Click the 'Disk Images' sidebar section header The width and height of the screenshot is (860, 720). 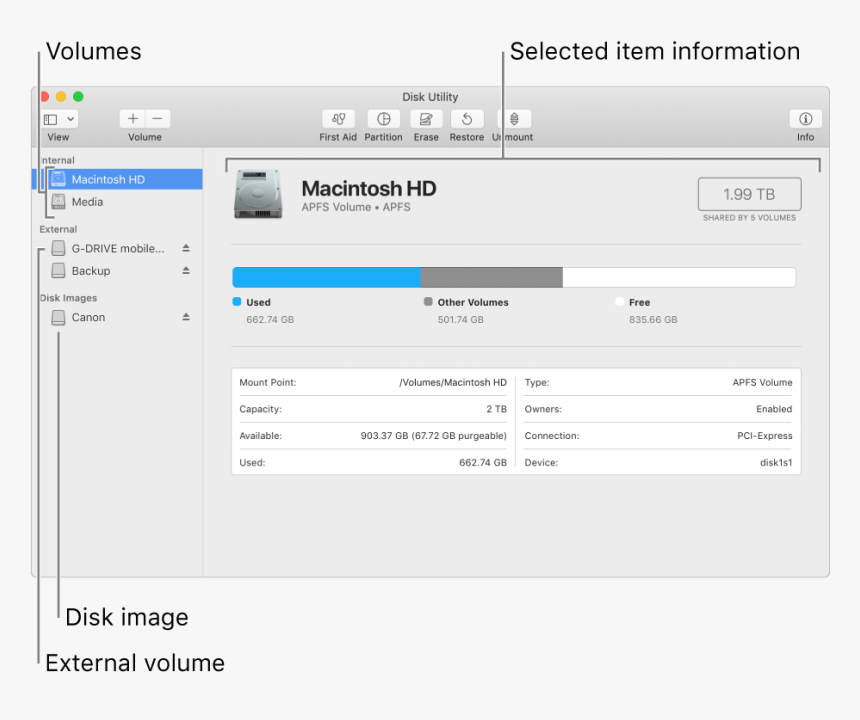[69, 298]
